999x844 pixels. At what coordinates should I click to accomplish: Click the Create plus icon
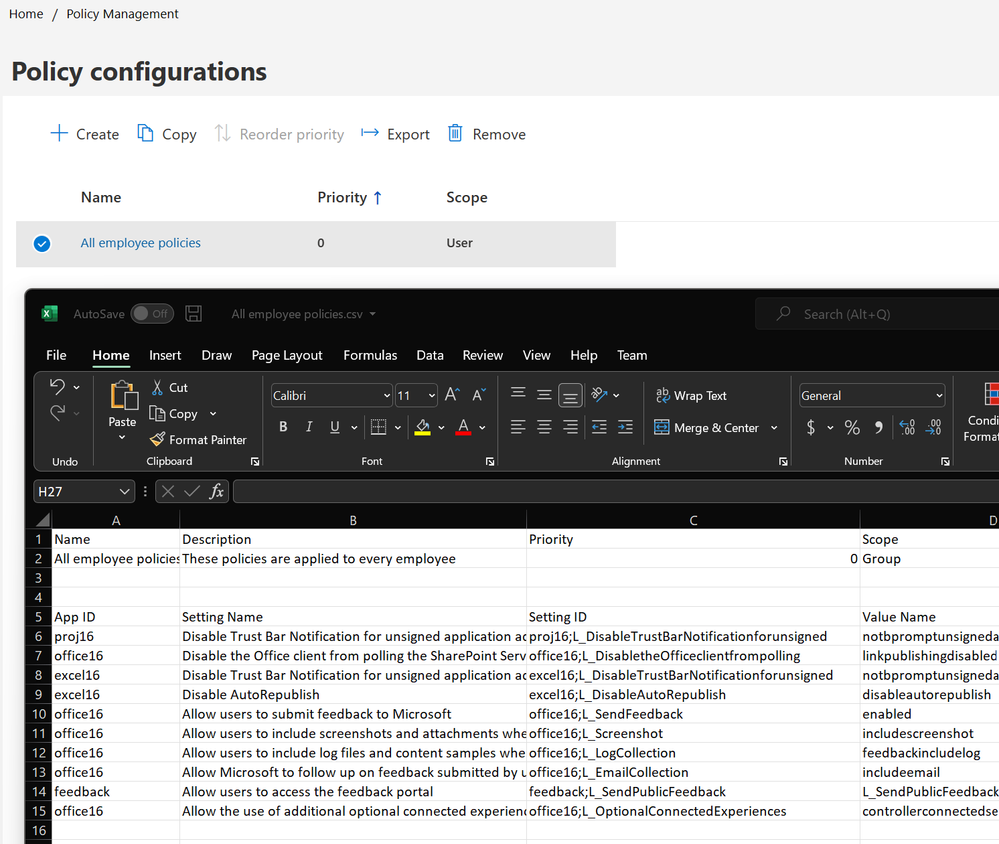[59, 133]
